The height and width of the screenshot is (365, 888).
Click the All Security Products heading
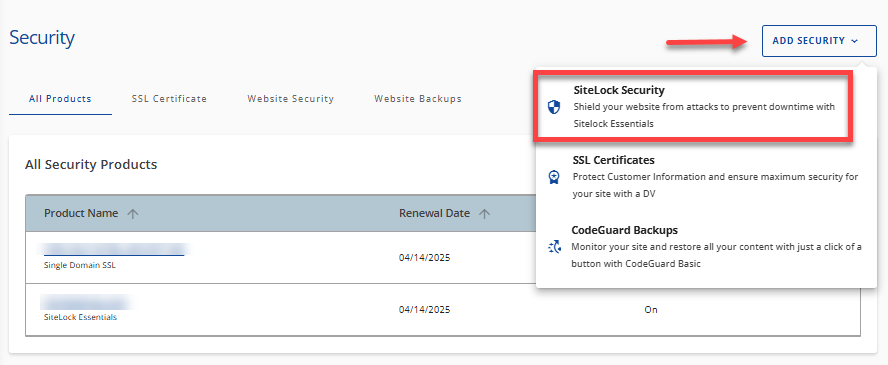(x=91, y=165)
